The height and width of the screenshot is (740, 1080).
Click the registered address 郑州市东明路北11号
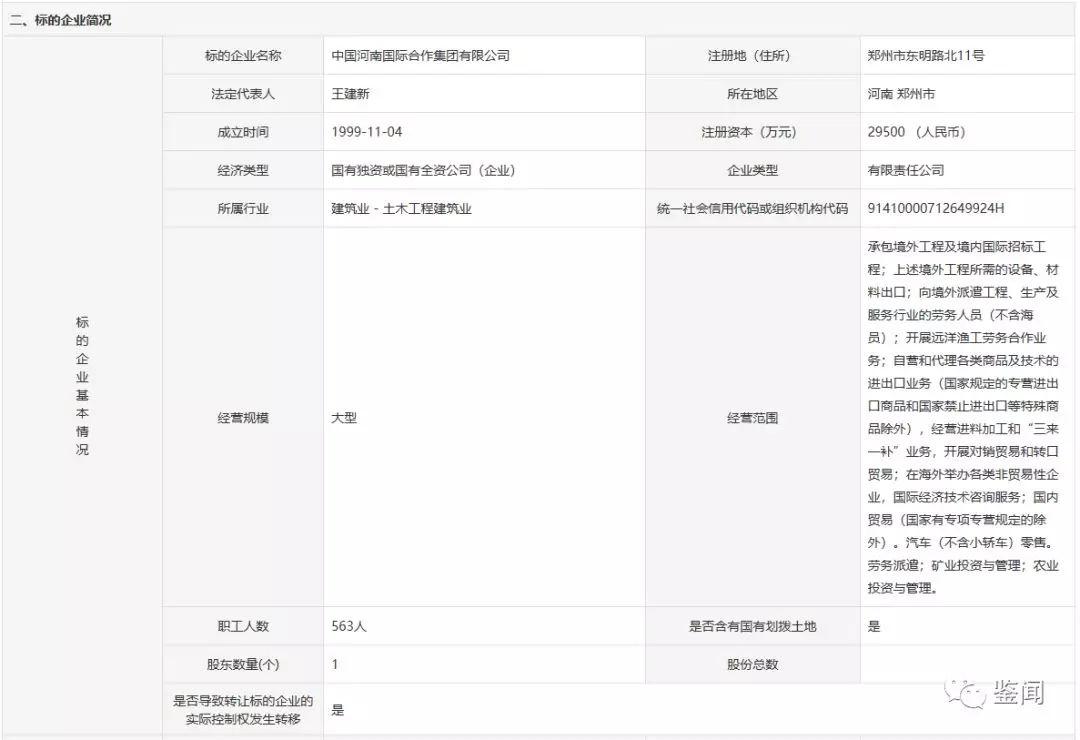pos(928,55)
